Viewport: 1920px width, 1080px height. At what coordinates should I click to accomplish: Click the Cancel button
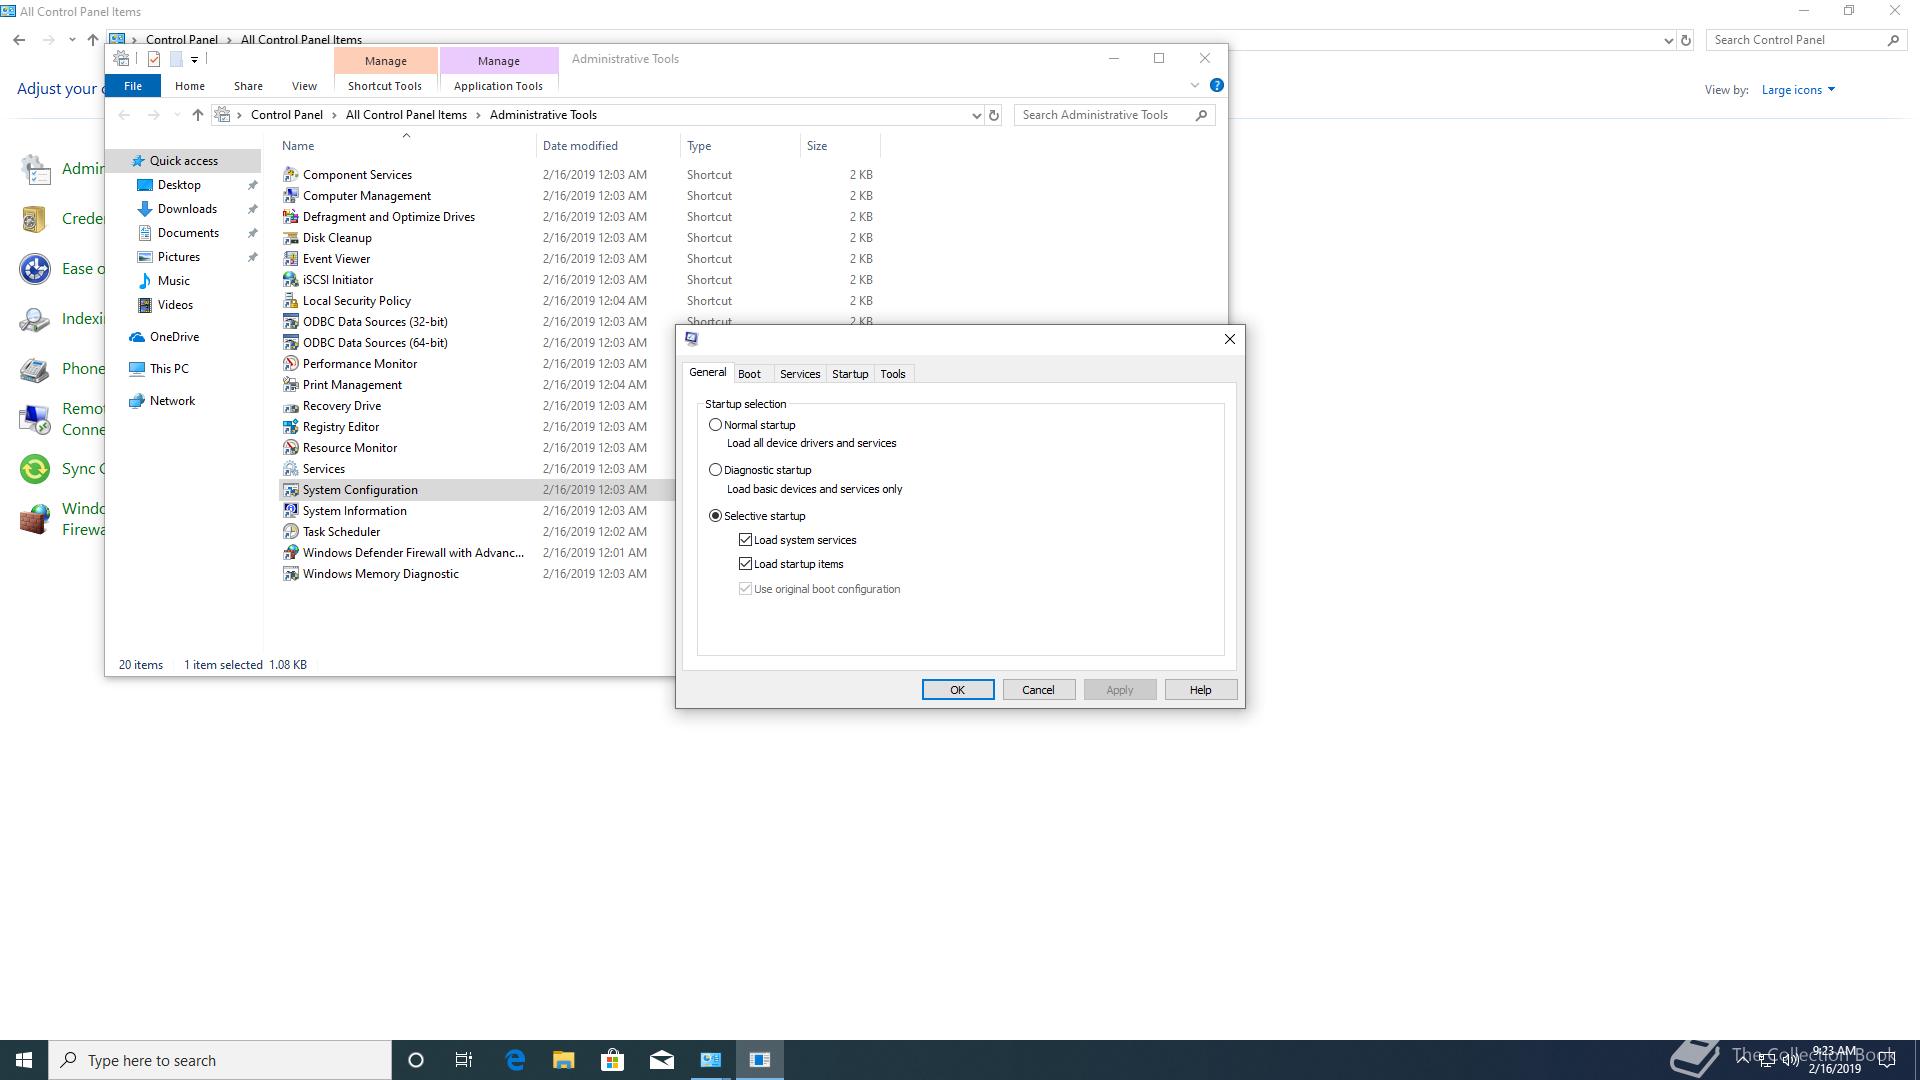point(1037,690)
